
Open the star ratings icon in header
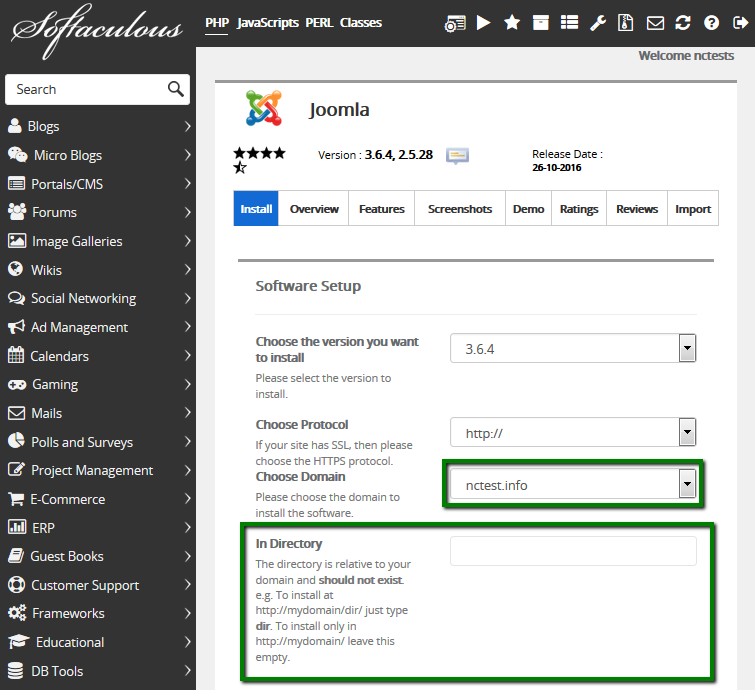(x=512, y=22)
